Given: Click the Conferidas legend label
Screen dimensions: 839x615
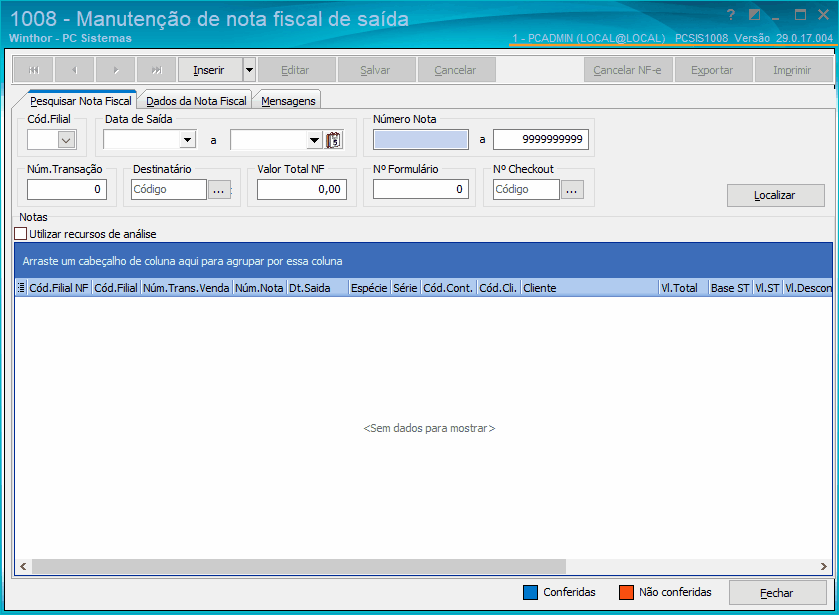Looking at the screenshot, I should tap(569, 593).
